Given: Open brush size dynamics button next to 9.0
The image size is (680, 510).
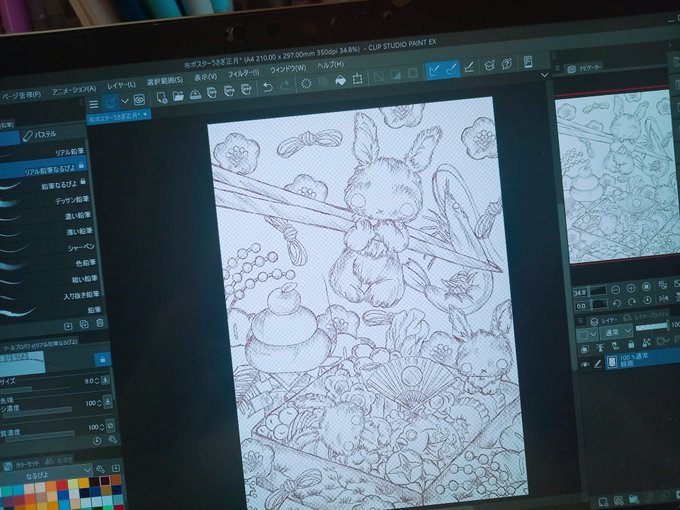Looking at the screenshot, I should (105, 380).
